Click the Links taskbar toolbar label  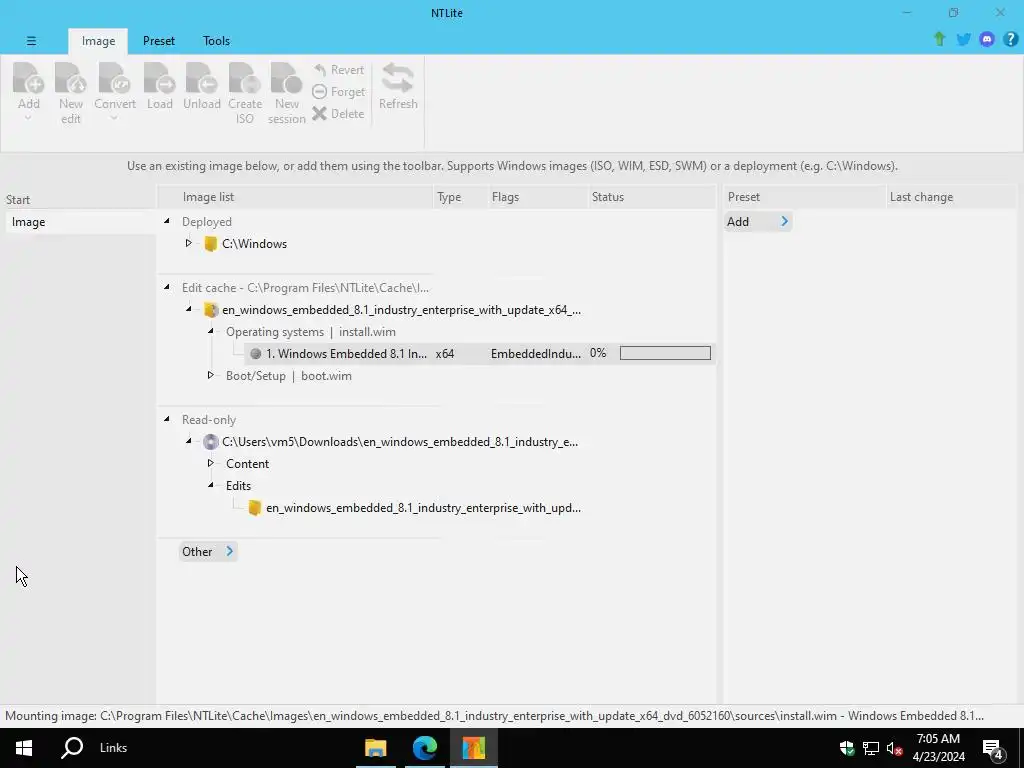pyautogui.click(x=114, y=748)
